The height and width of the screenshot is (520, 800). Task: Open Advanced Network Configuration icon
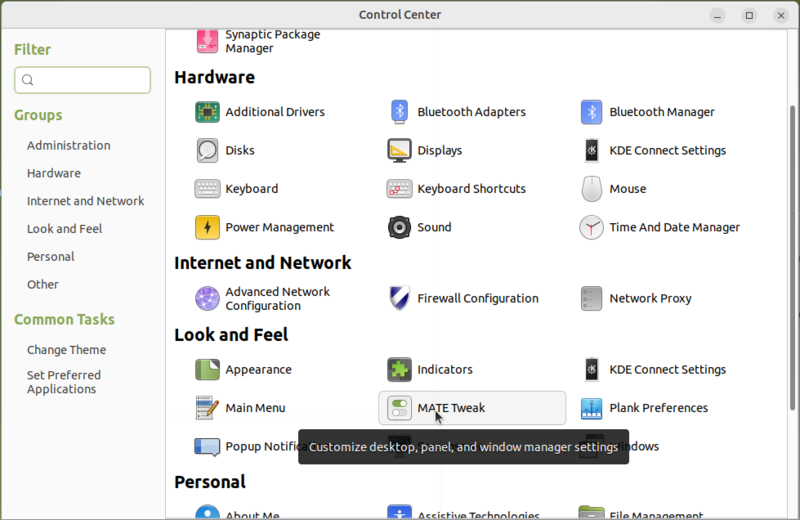pyautogui.click(x=207, y=299)
